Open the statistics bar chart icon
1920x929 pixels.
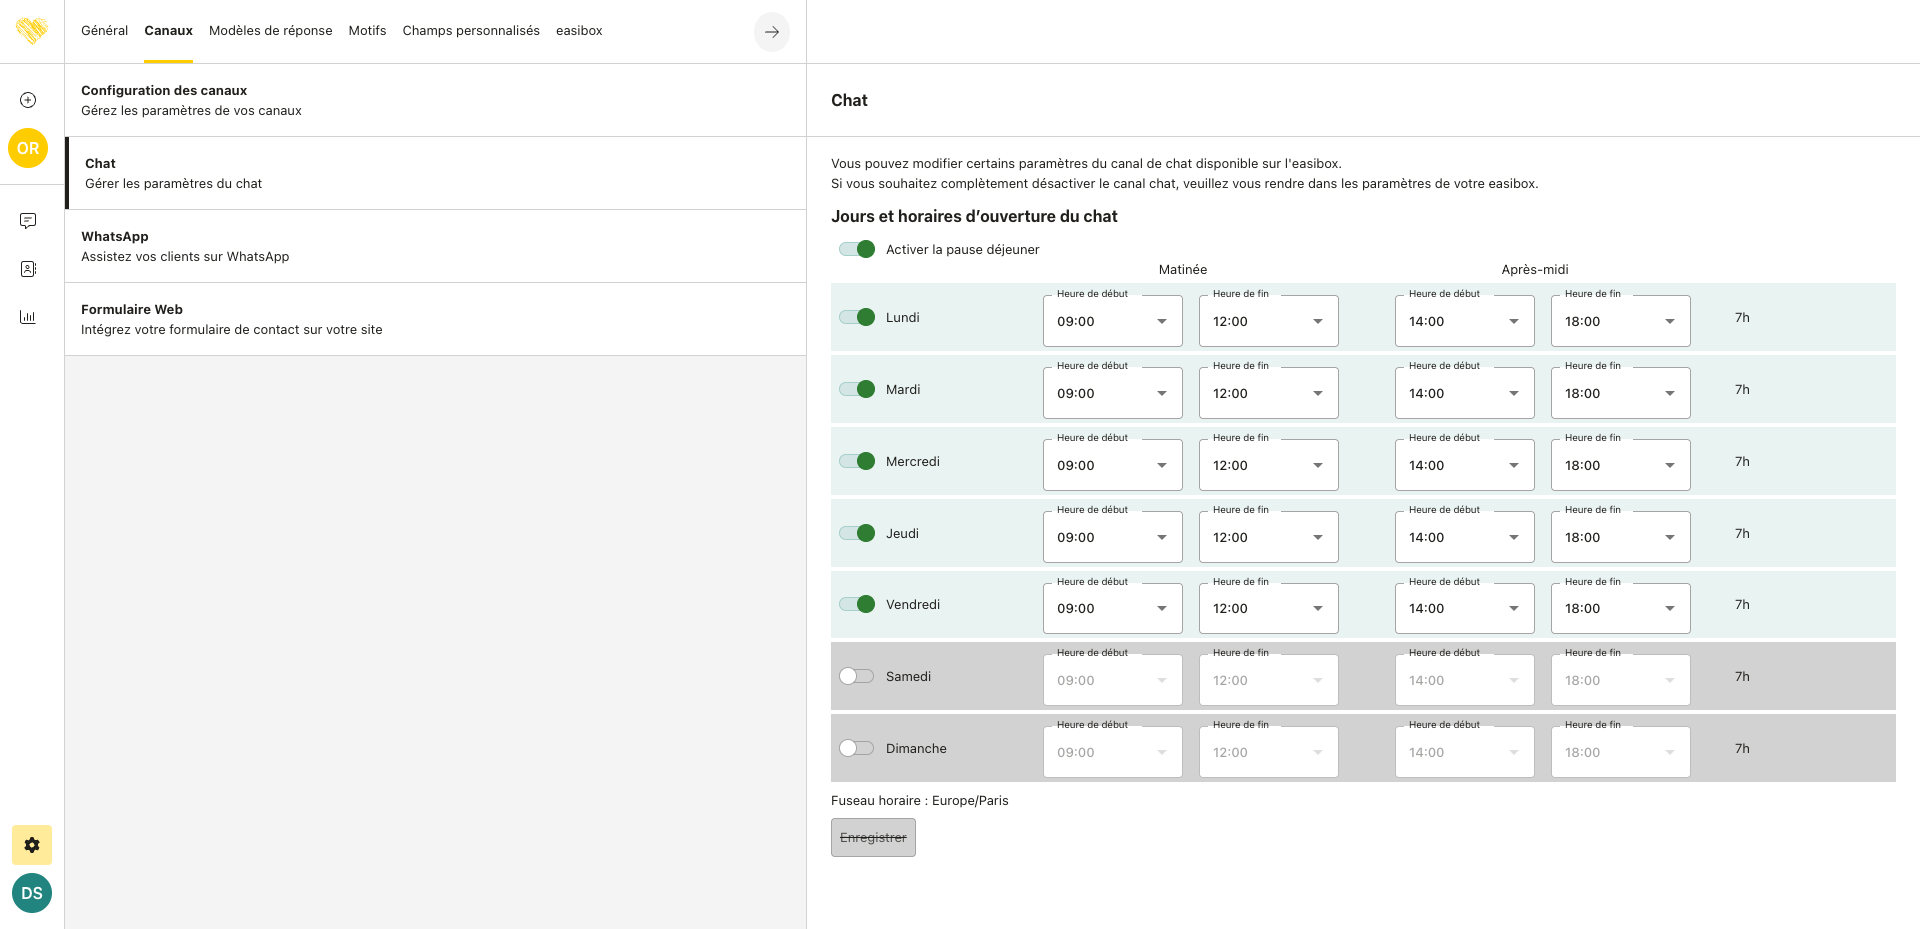(28, 317)
